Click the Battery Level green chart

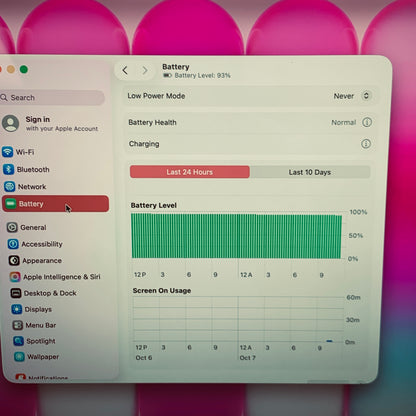click(x=237, y=236)
